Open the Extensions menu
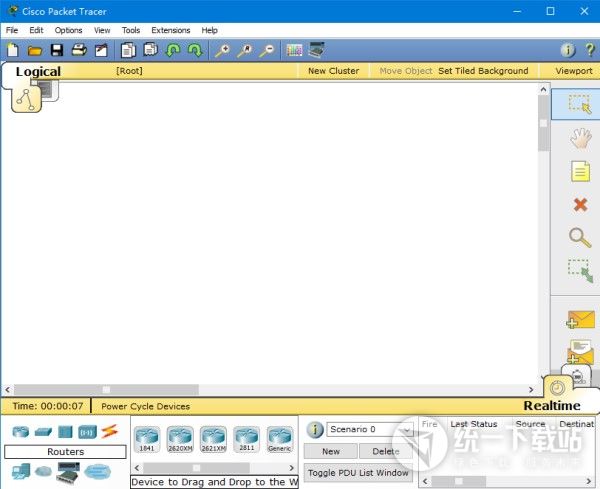This screenshot has height=489, width=600. [x=171, y=30]
